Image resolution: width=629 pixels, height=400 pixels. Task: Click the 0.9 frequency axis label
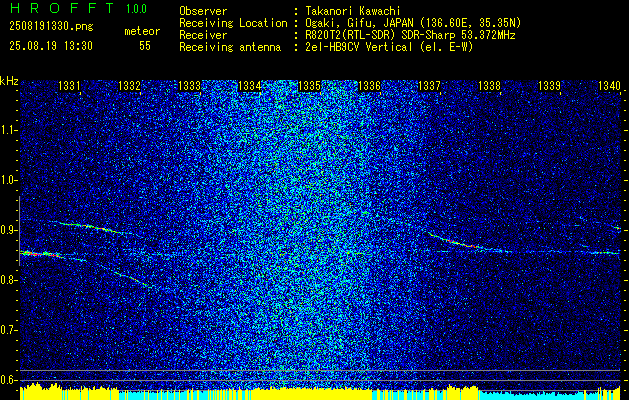click(x=9, y=230)
